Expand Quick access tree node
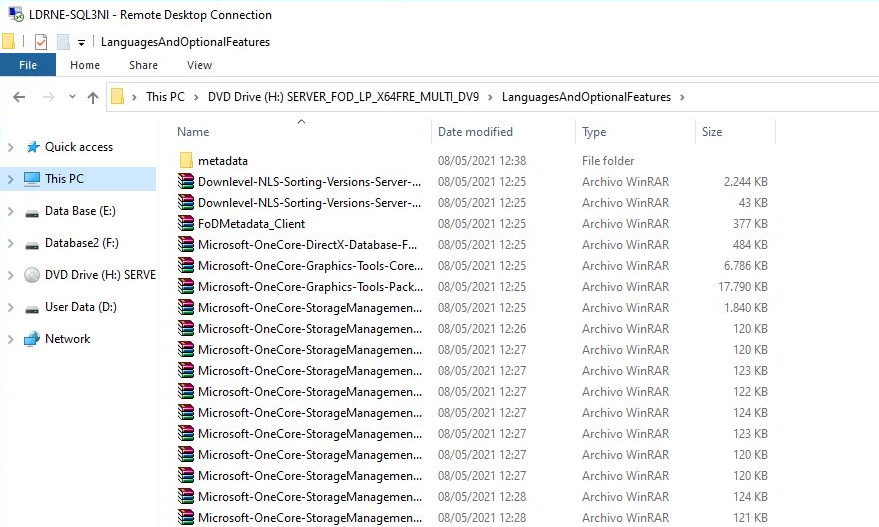Viewport: 879px width, 527px height. pyautogui.click(x=11, y=147)
